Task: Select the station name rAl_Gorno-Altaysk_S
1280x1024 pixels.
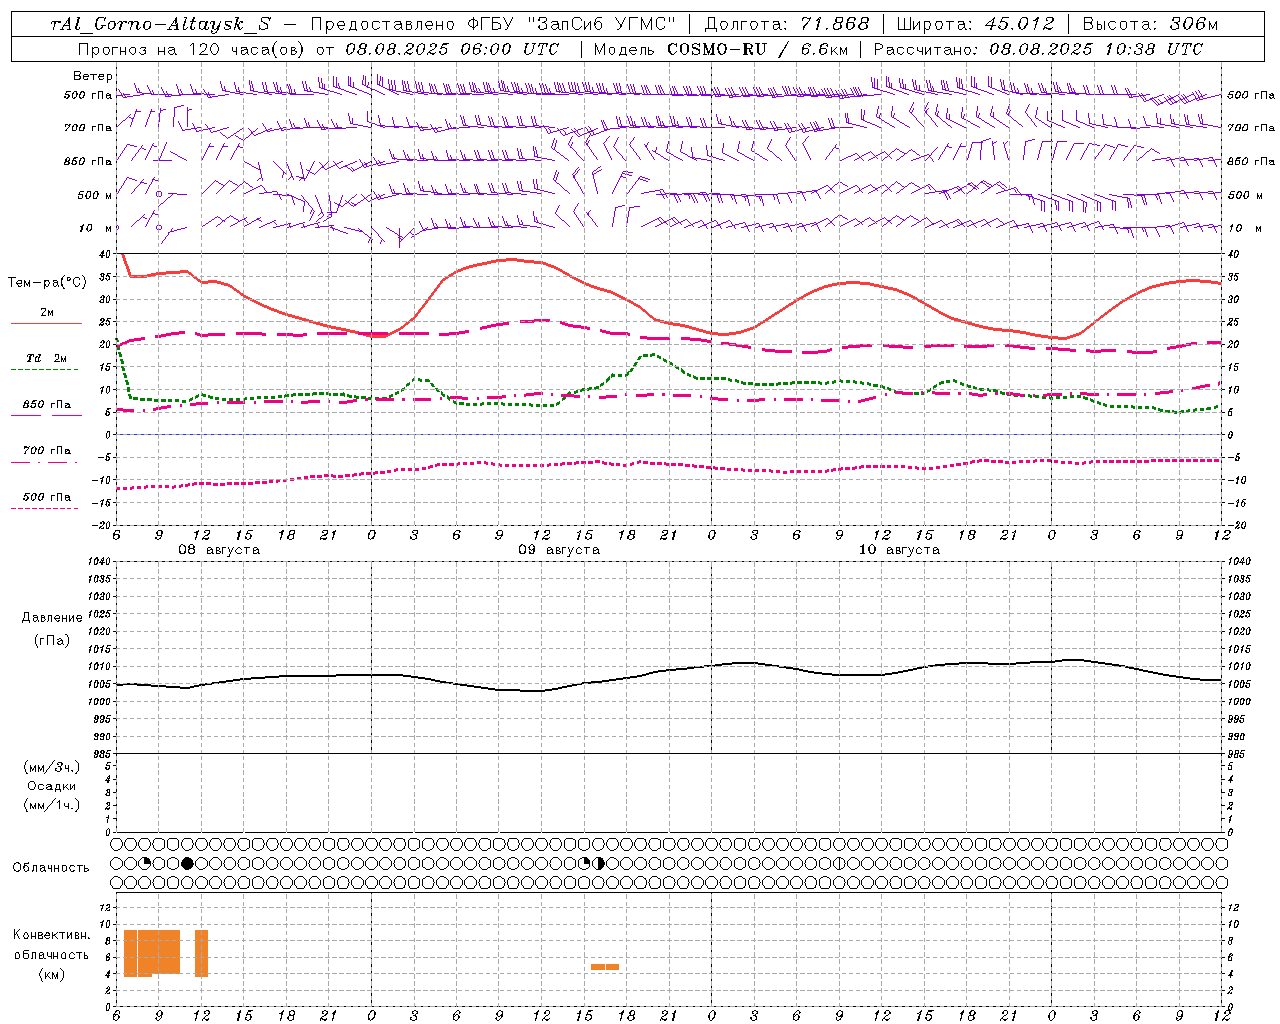Action: tap(160, 25)
